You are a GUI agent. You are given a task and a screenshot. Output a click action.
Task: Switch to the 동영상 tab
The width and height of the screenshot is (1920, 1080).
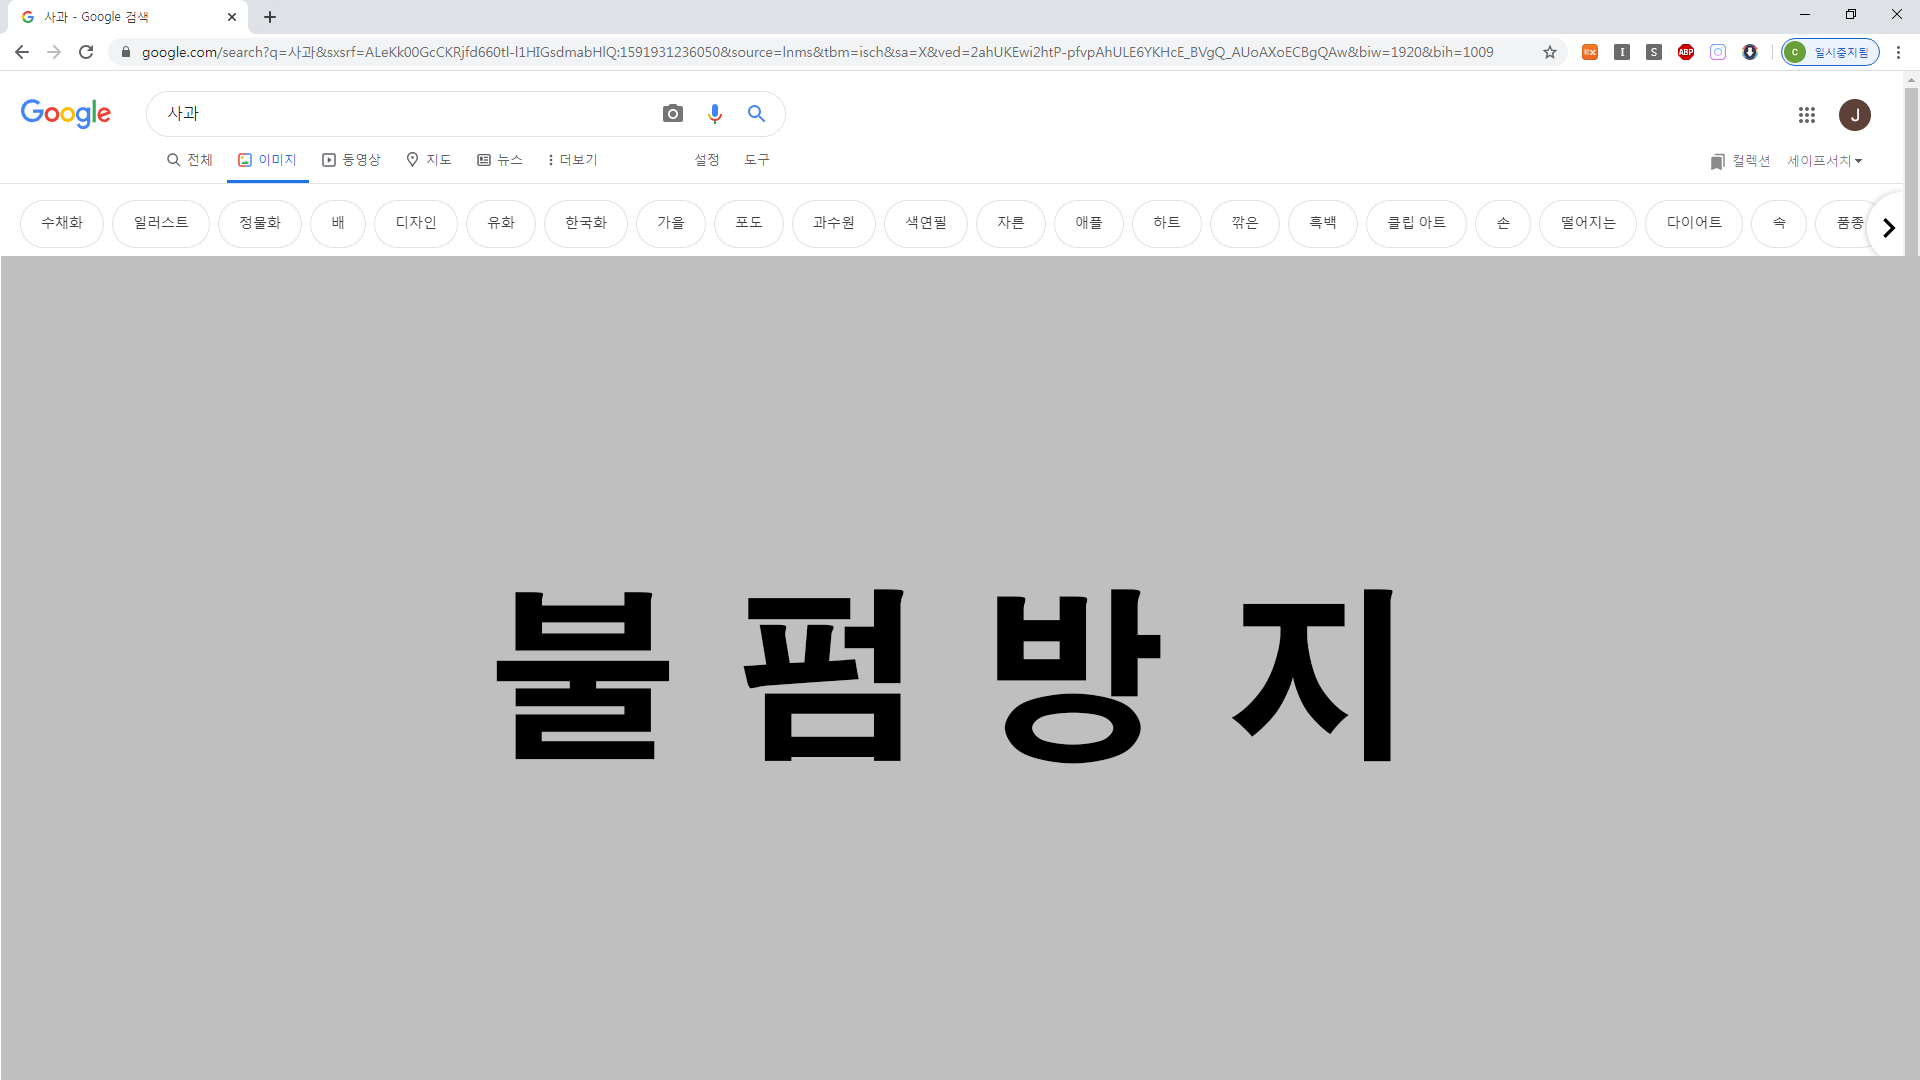(351, 160)
